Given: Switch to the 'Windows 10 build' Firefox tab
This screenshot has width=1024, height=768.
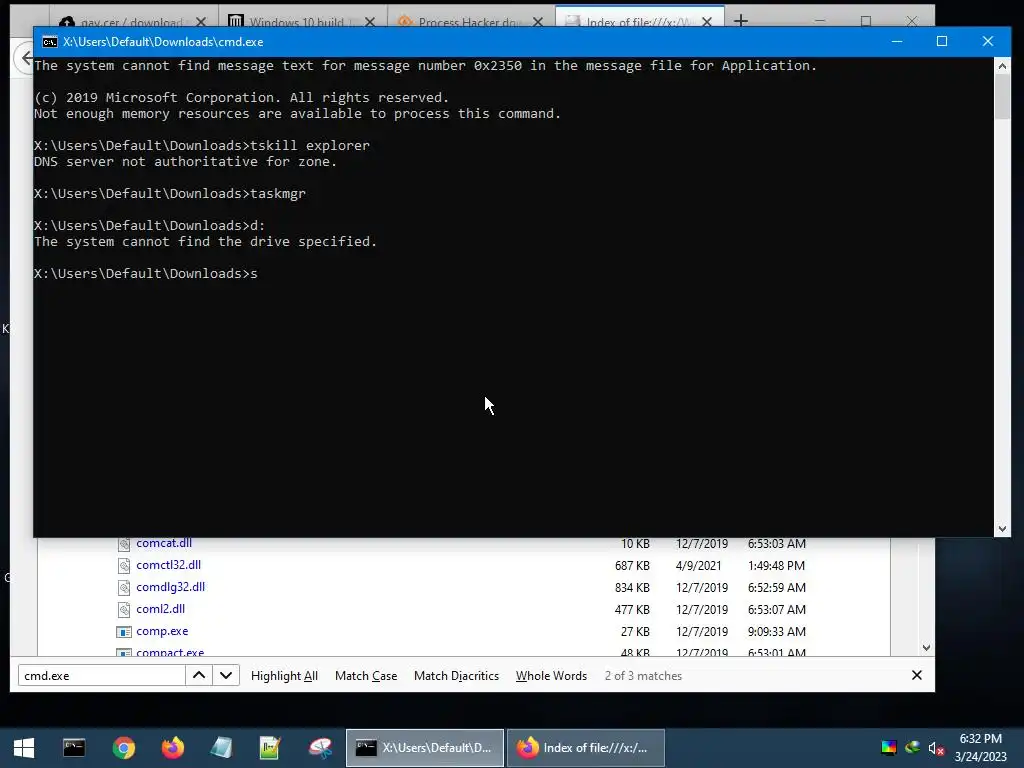Looking at the screenshot, I should point(292,22).
